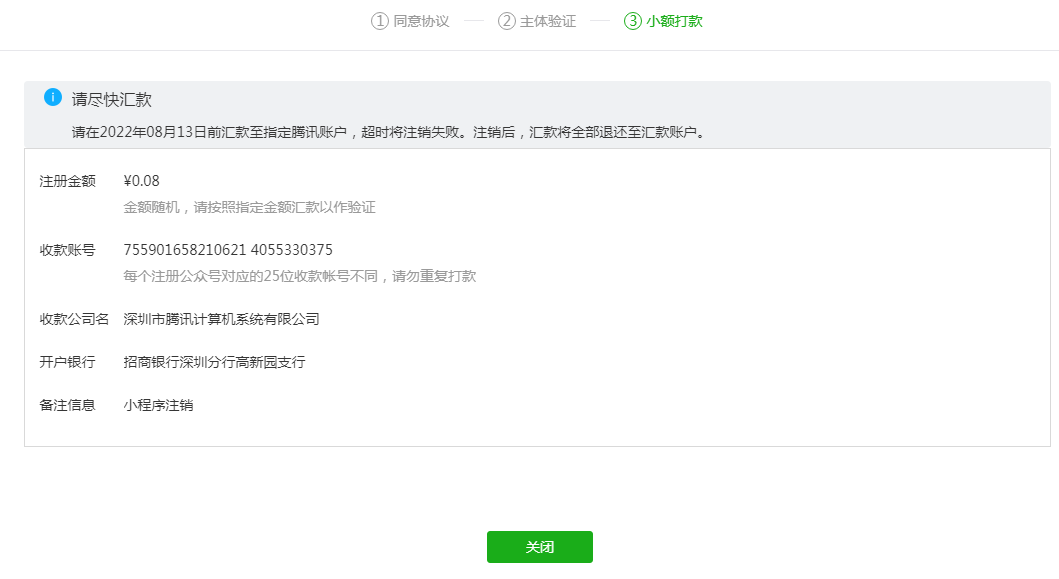Click the 小程序注销 remark value
1059x579 pixels.
point(158,405)
